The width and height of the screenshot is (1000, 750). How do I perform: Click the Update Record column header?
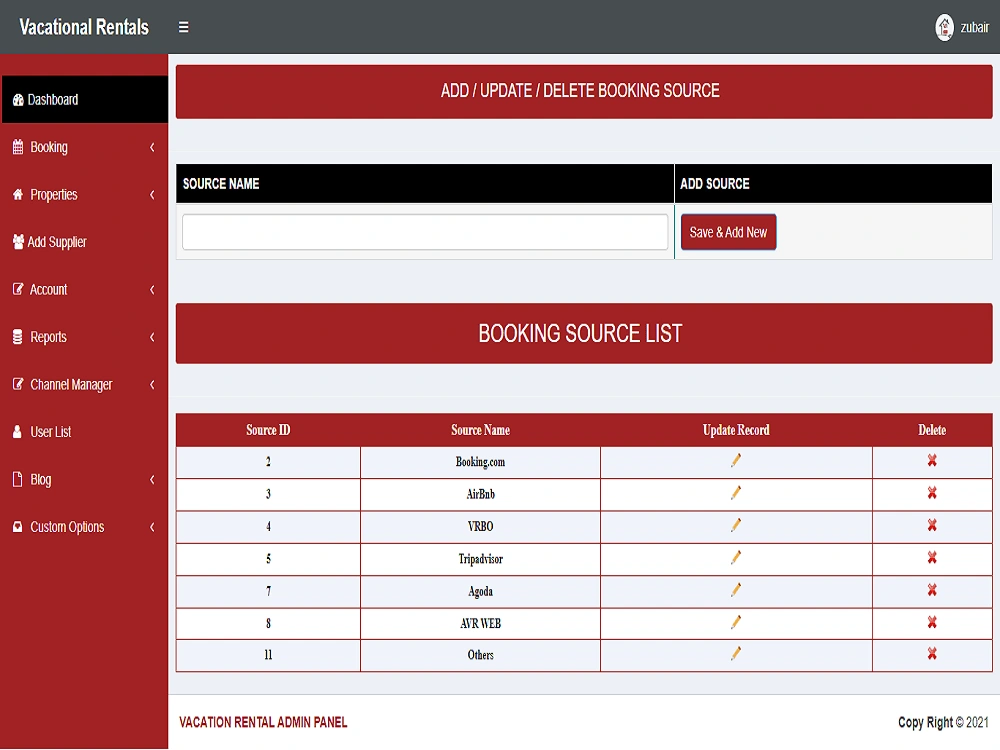(736, 430)
